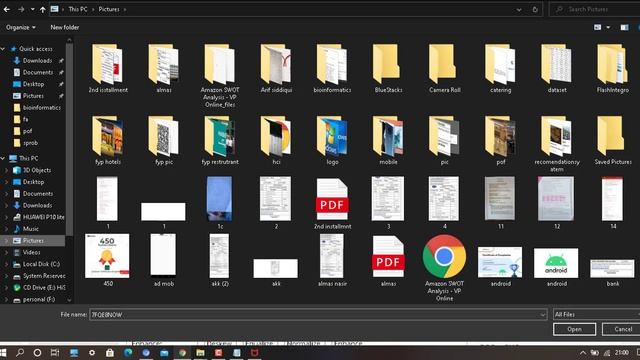Select HUAWEI P10 lite in sidebar
The height and width of the screenshot is (360, 640).
click(x=43, y=217)
